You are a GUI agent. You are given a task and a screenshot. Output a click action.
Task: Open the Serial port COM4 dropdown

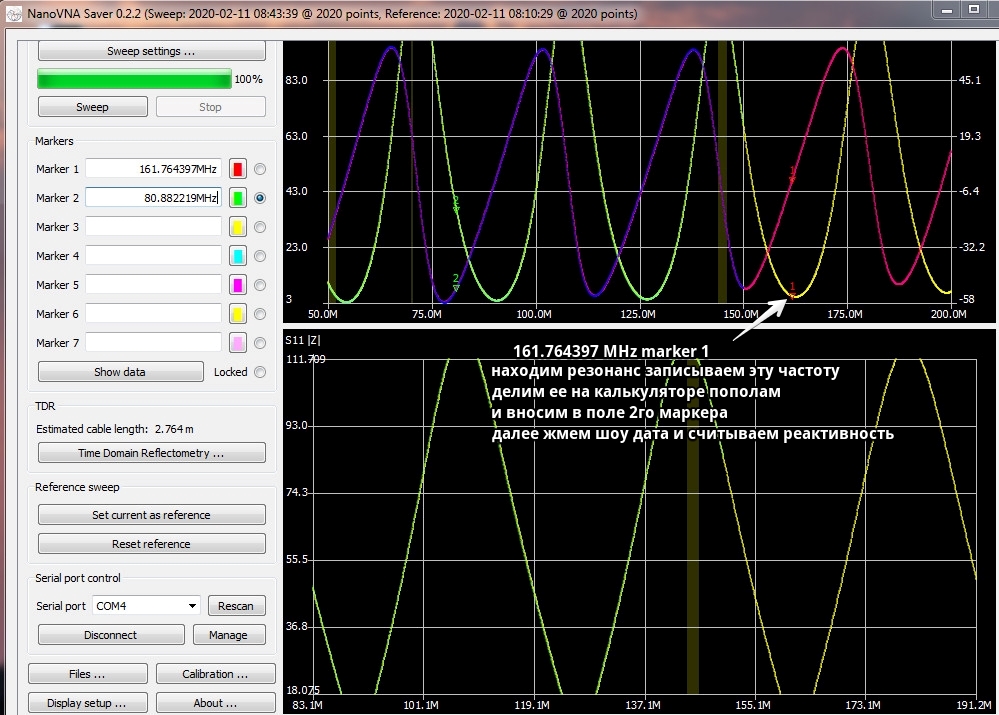click(x=147, y=605)
